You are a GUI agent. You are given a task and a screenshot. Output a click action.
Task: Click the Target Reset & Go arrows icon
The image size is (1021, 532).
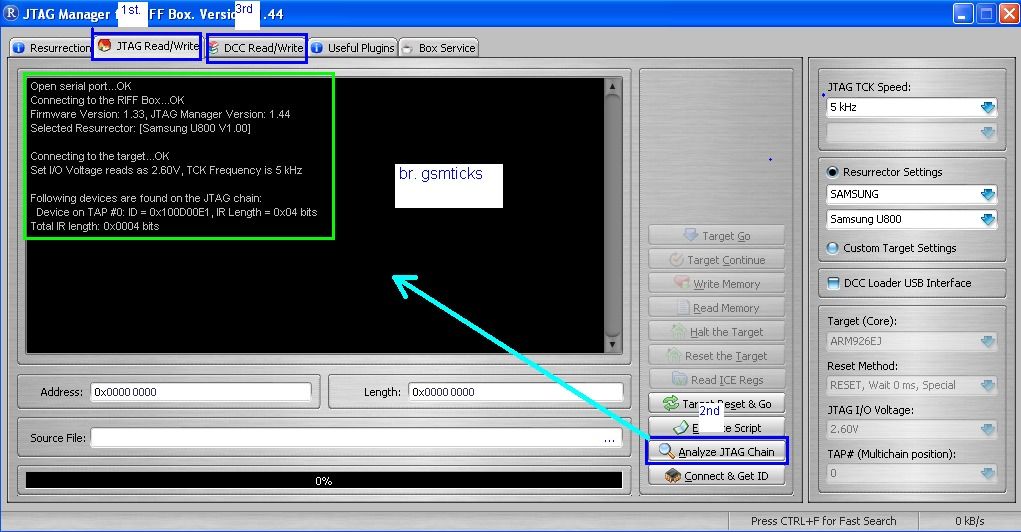671,404
